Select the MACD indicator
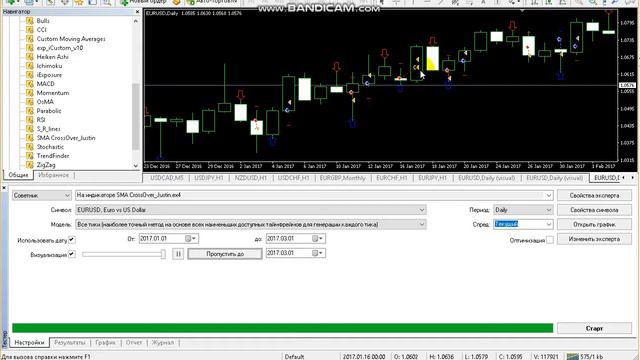The width and height of the screenshot is (640, 360). pyautogui.click(x=45, y=84)
